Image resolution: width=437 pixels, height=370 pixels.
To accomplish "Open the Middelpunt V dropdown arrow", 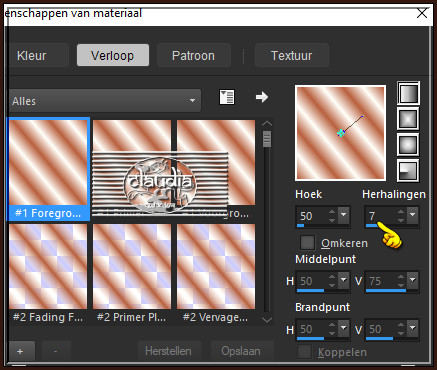I will click(x=412, y=281).
